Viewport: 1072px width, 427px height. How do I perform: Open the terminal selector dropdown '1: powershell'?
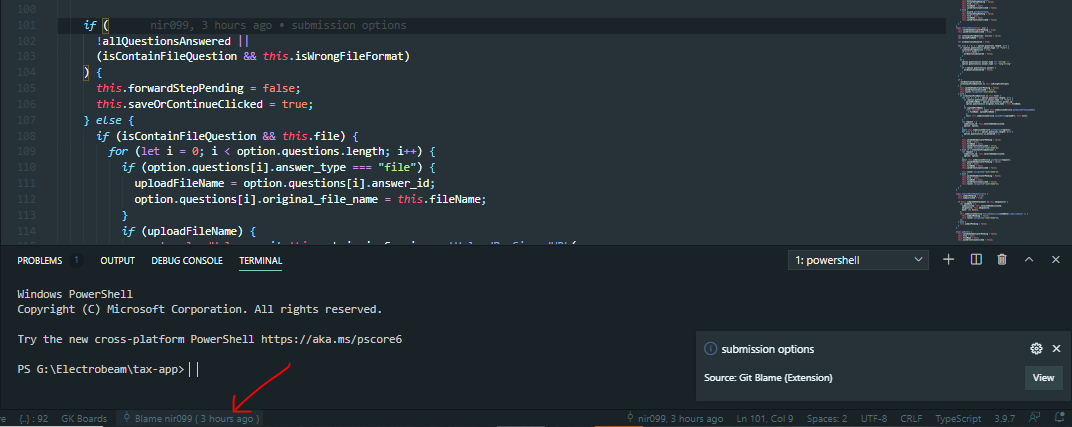tap(858, 260)
